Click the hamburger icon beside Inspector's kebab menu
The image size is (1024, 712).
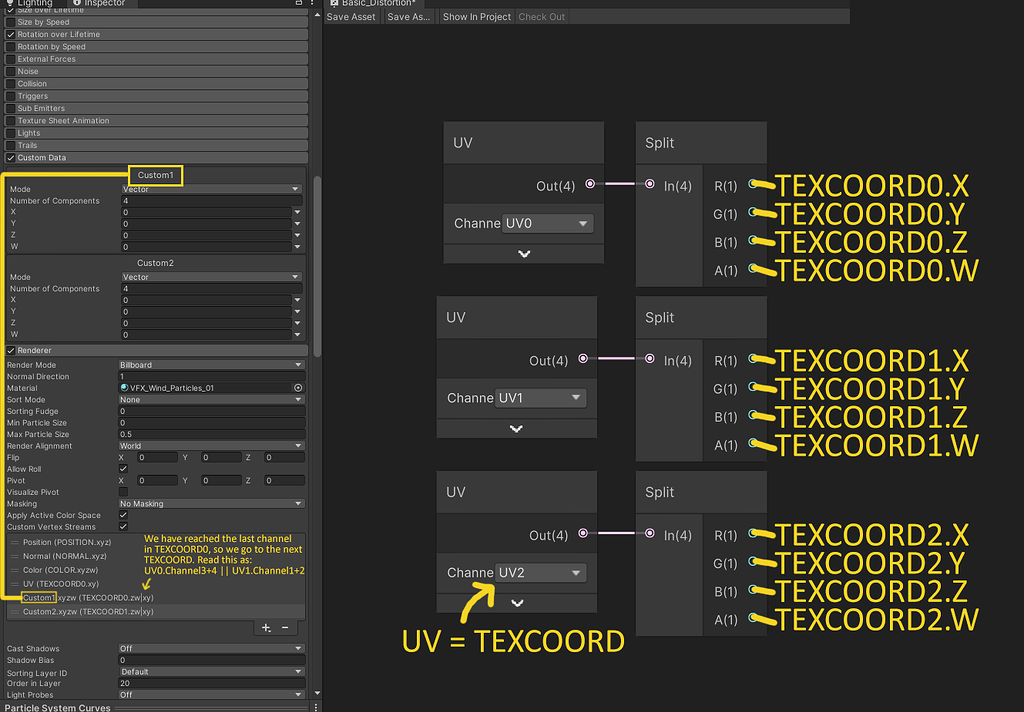[298, 3]
